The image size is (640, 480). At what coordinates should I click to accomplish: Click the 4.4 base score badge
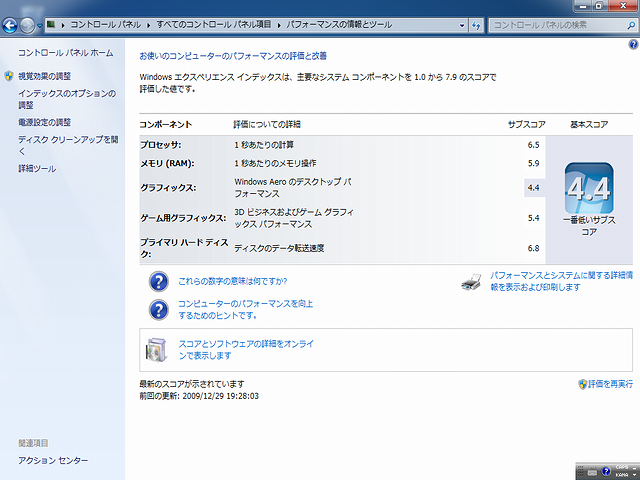(589, 188)
